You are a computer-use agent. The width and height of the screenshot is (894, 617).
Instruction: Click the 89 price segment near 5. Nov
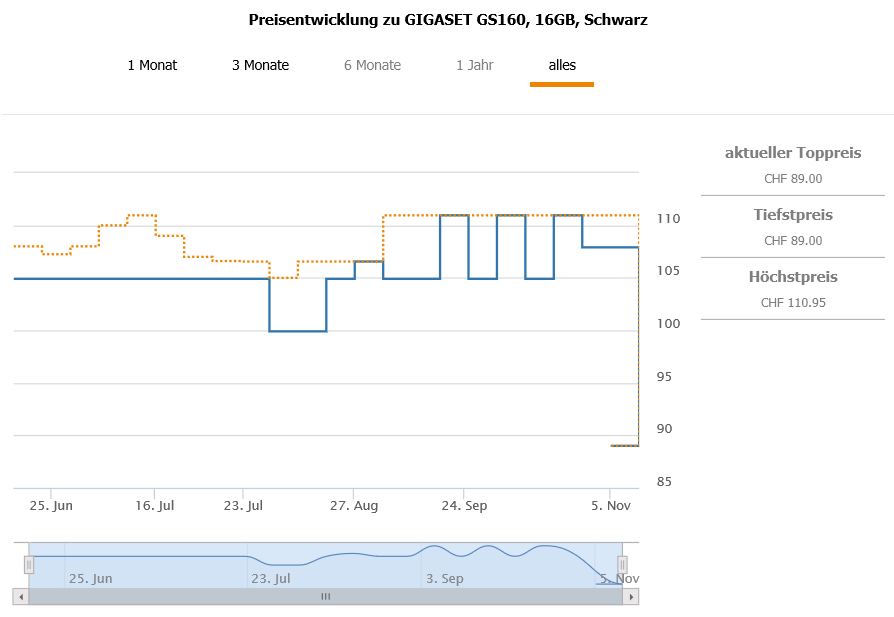pos(624,445)
